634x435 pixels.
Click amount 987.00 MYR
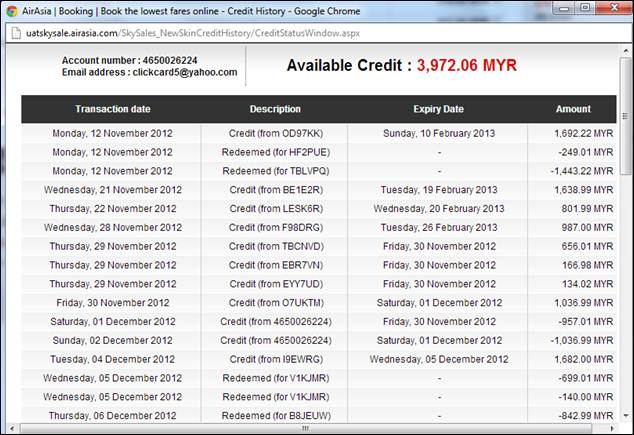coord(587,228)
